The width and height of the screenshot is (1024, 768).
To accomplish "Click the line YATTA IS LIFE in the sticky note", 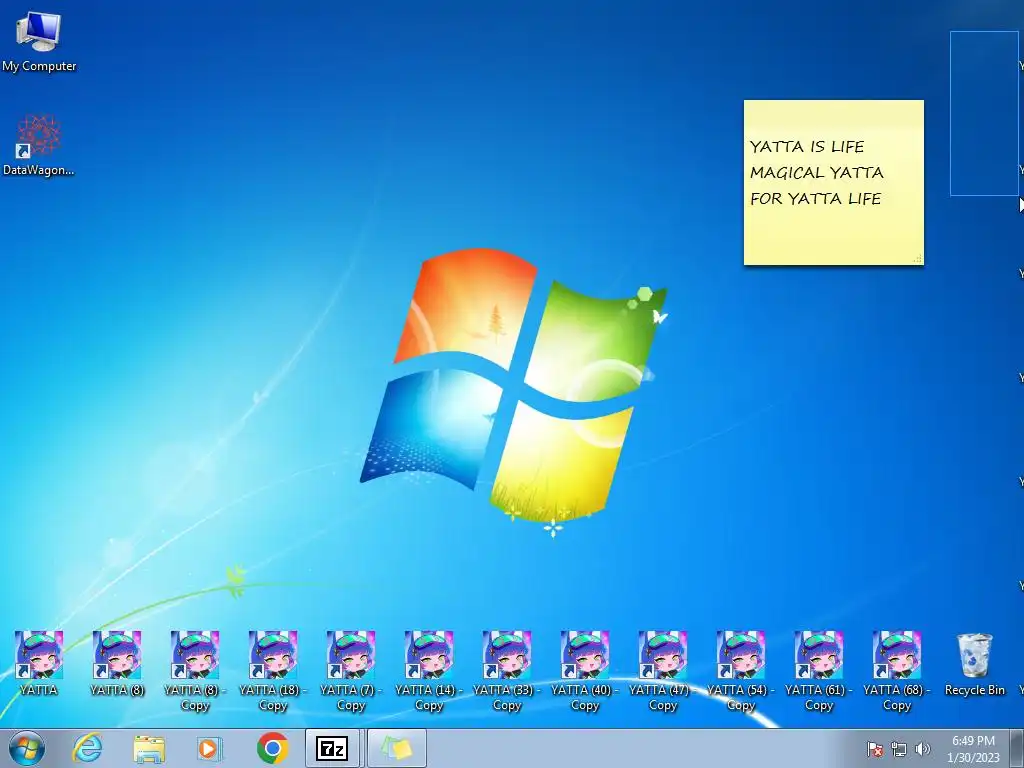I will coord(807,146).
